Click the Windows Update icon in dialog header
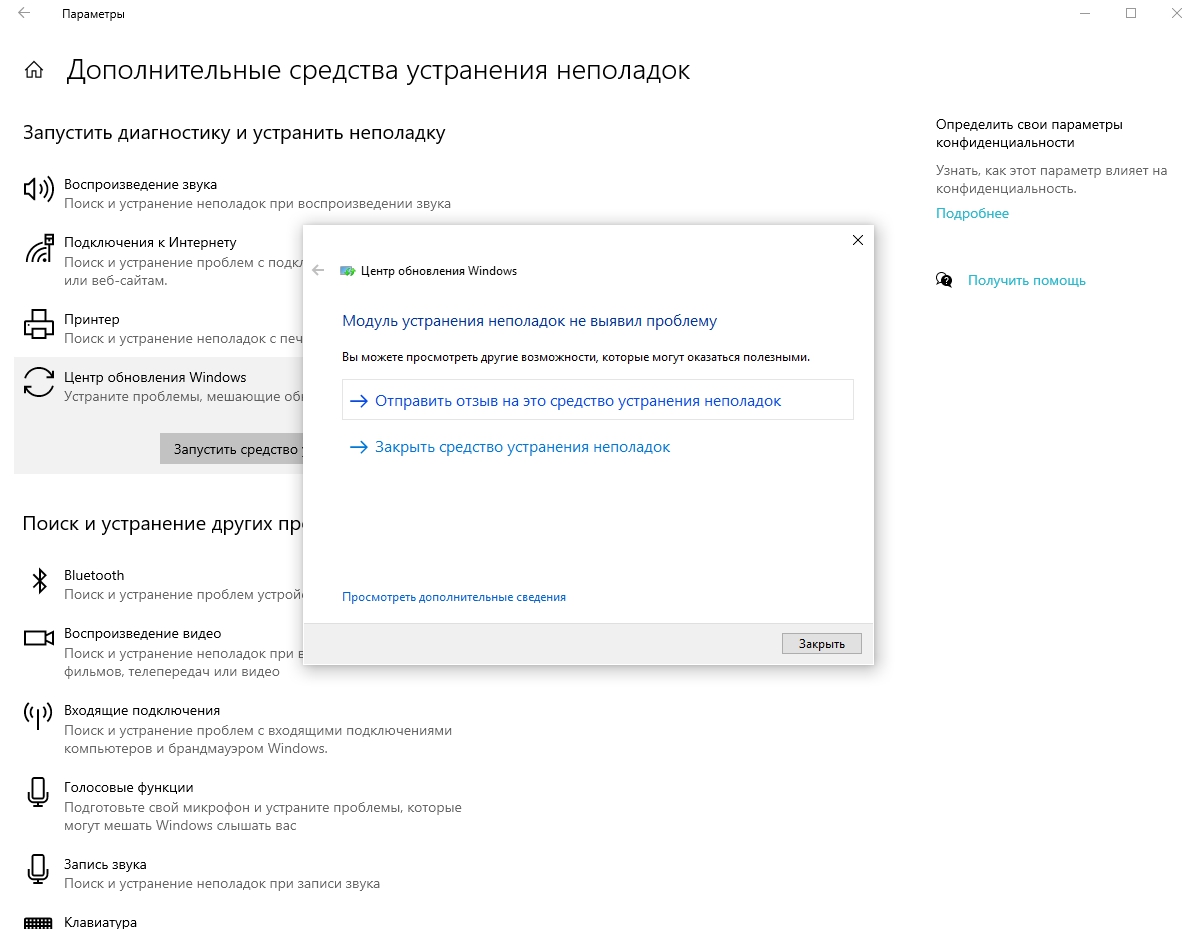1189x929 pixels. pos(347,271)
